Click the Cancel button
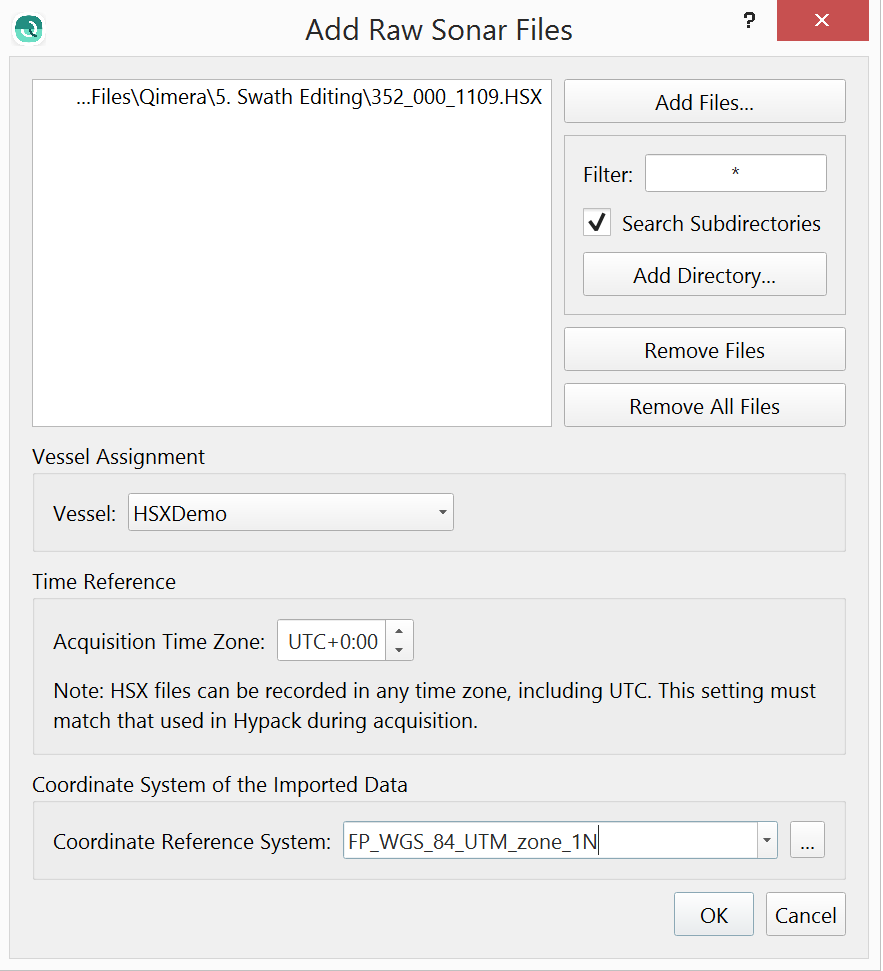The width and height of the screenshot is (883, 971). click(805, 915)
